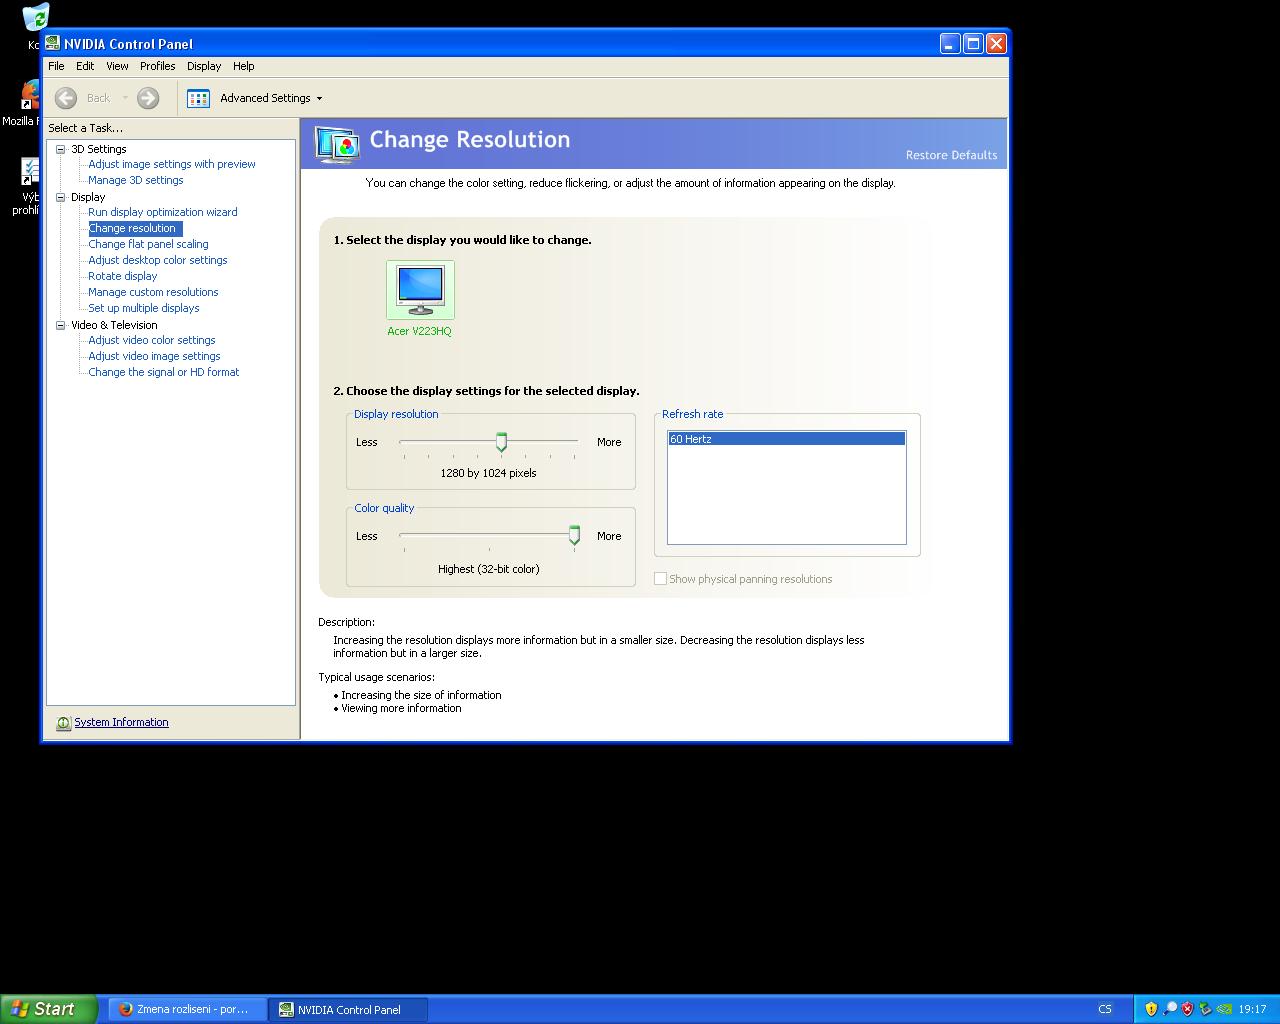Click the Mozilla Firefox desktop icon
The width and height of the screenshot is (1280, 1024).
pos(30,95)
